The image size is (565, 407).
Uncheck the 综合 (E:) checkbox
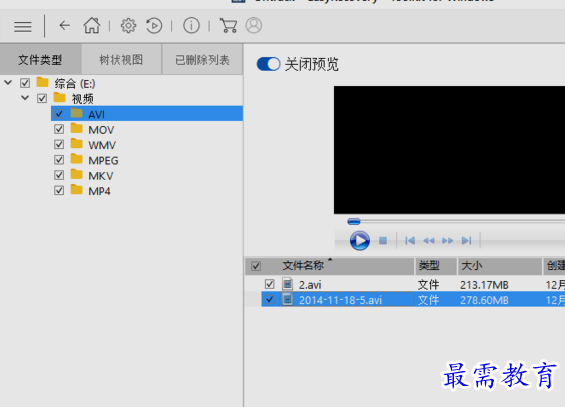click(25, 83)
